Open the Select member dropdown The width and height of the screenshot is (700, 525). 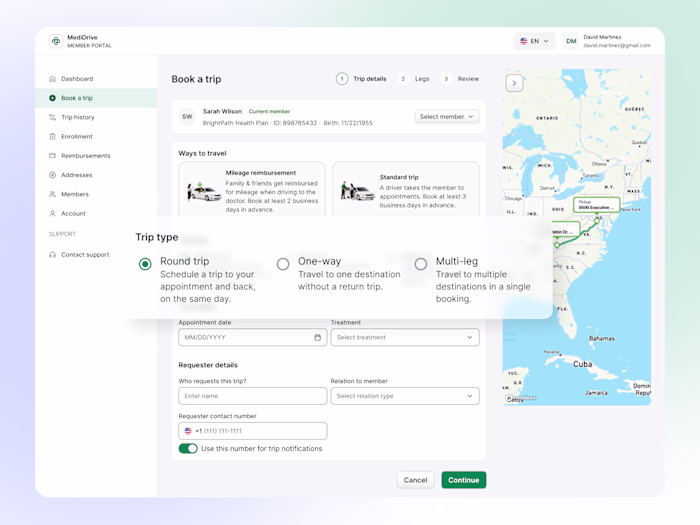point(447,117)
